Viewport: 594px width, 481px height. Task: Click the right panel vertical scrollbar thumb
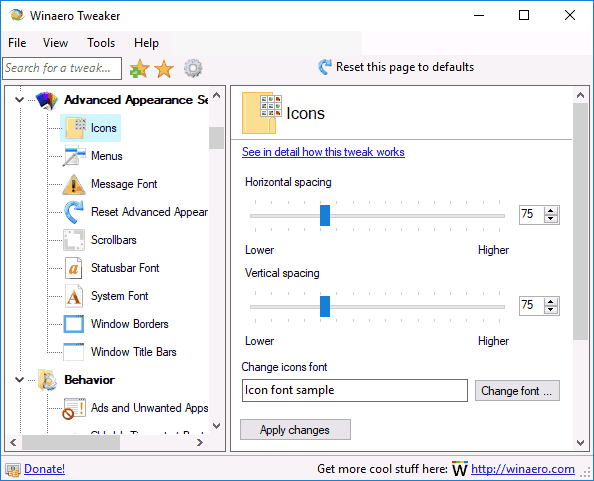tap(580, 222)
